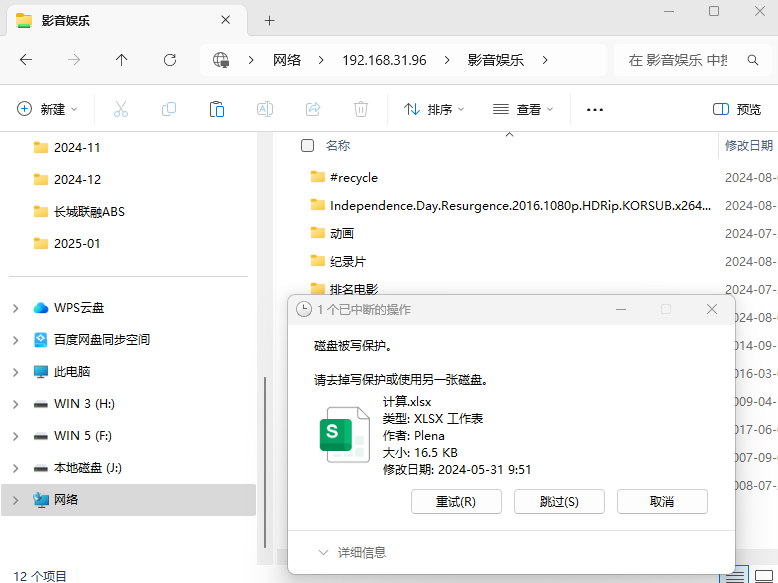Screen dimensions: 778x583
Task: Click the chevron after 影音娱乐 in breadcrumb
Action: pyautogui.click(x=545, y=60)
